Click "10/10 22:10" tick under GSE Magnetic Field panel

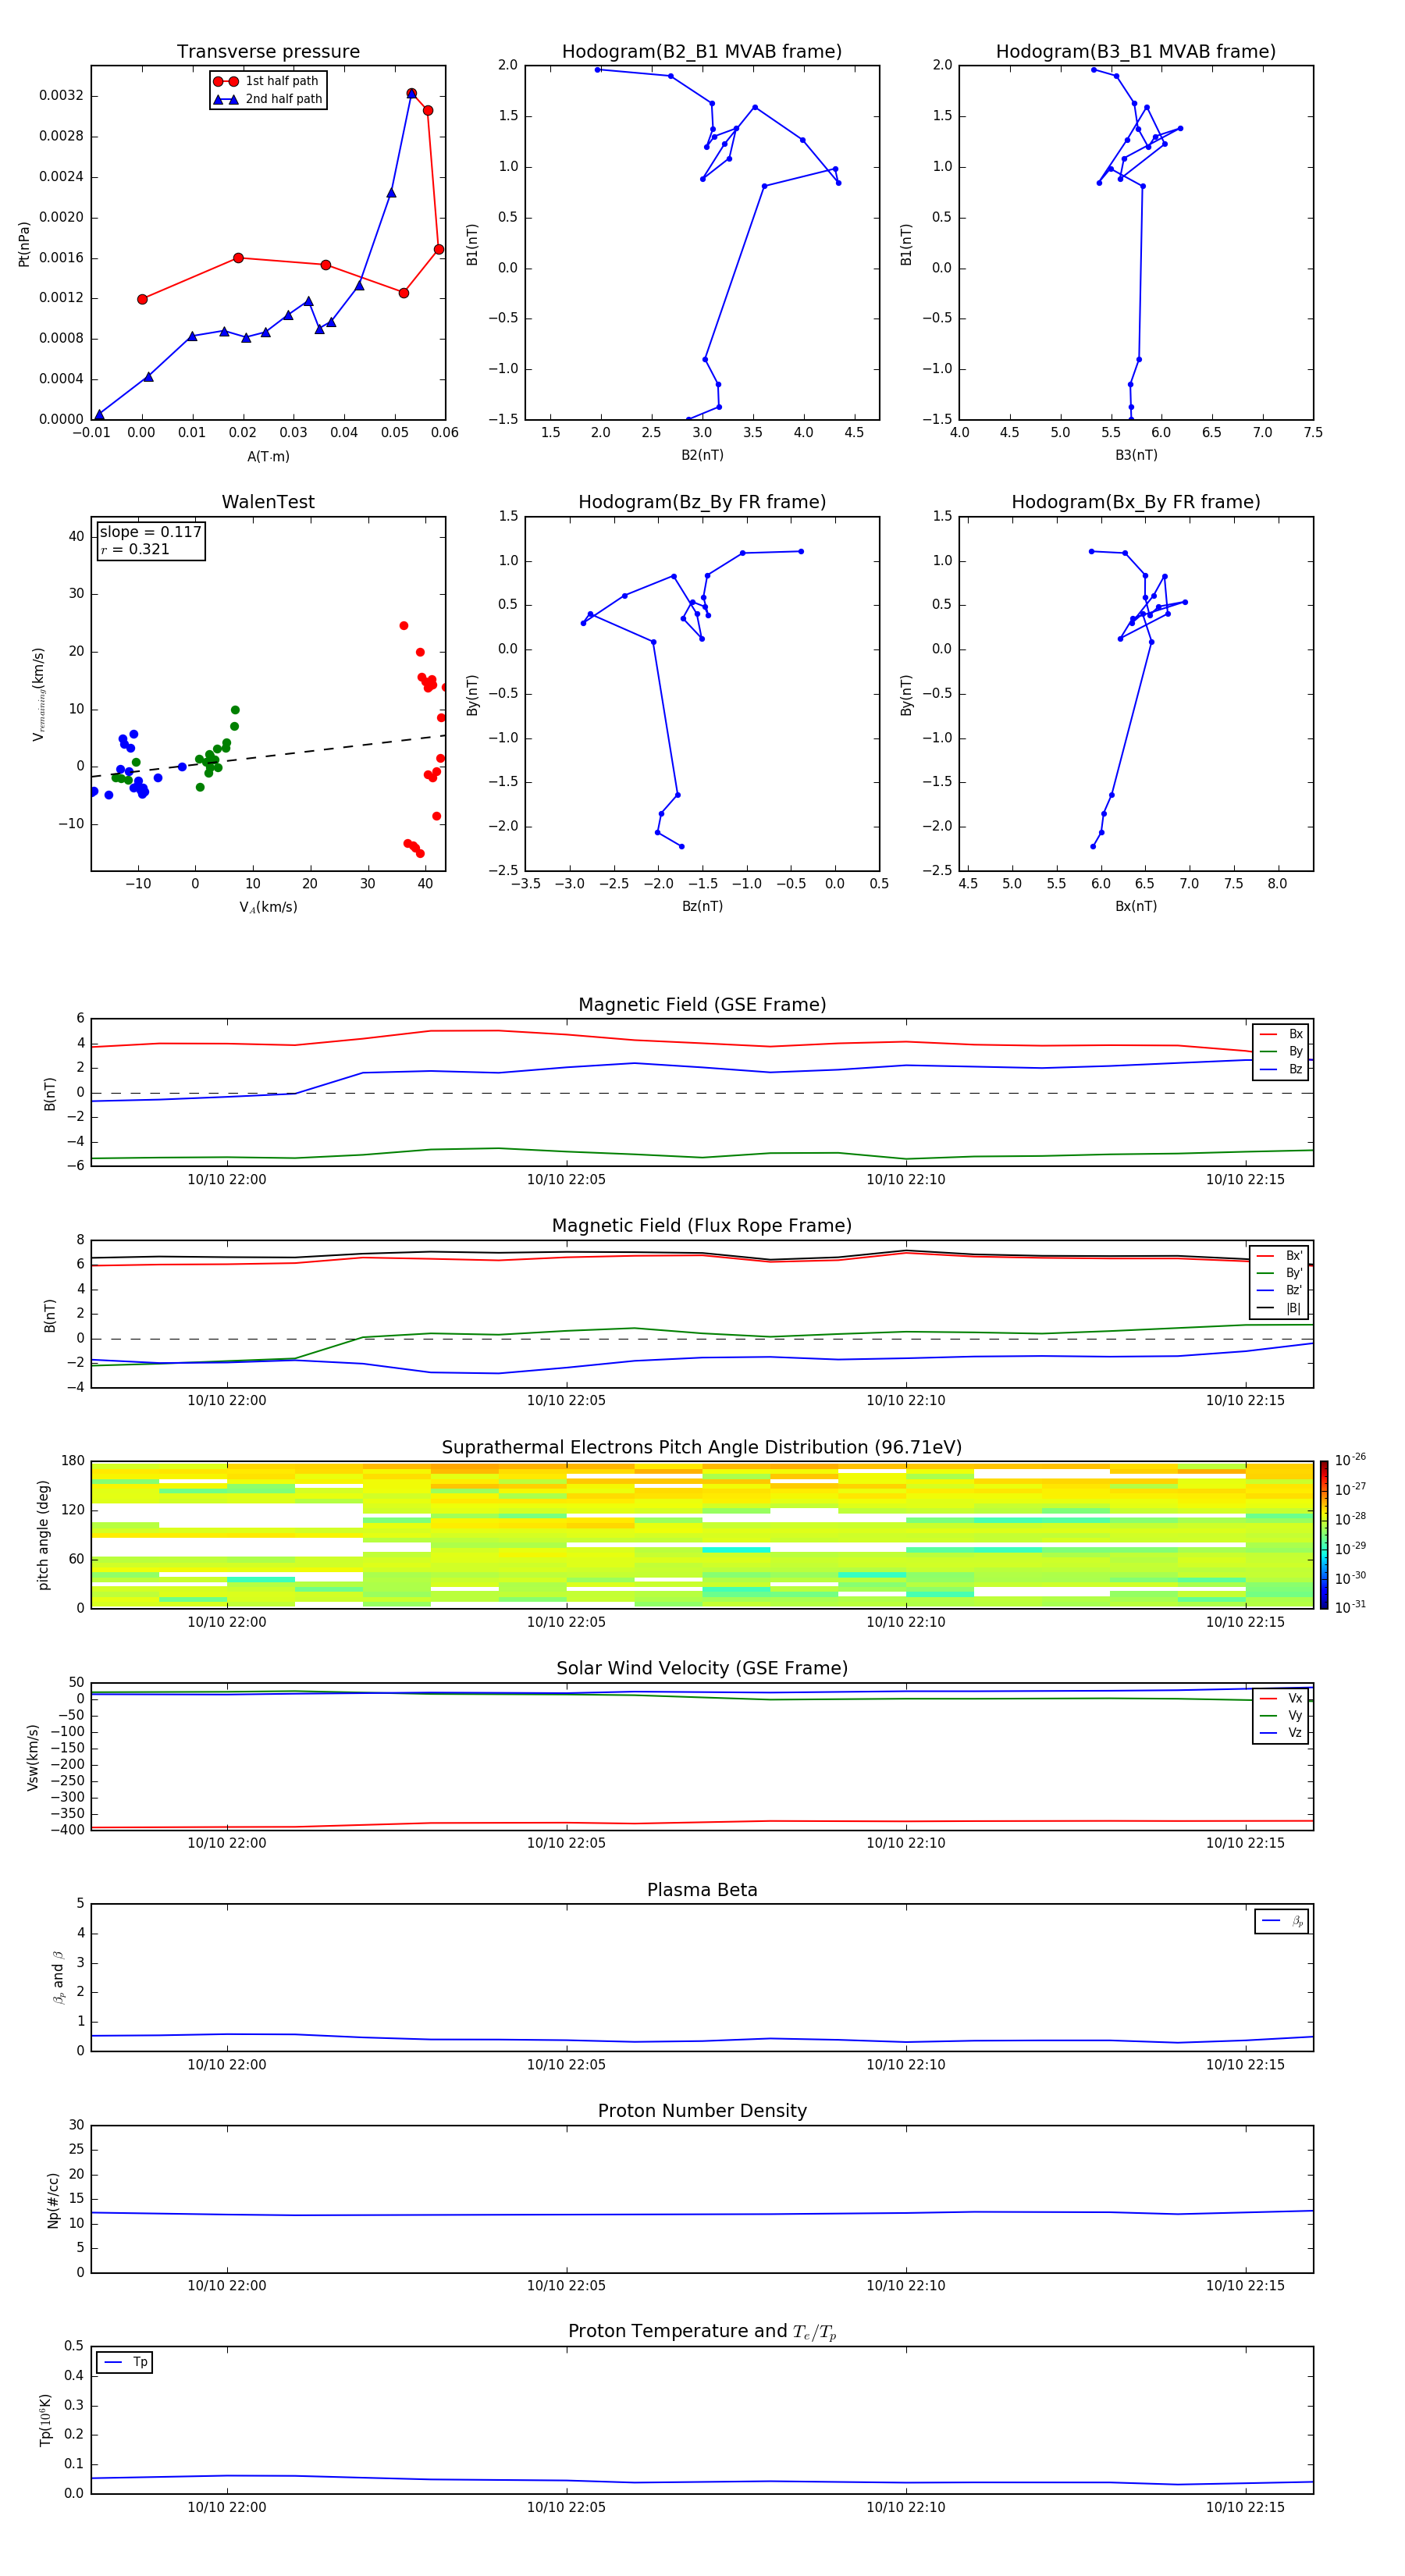pyautogui.click(x=906, y=1180)
